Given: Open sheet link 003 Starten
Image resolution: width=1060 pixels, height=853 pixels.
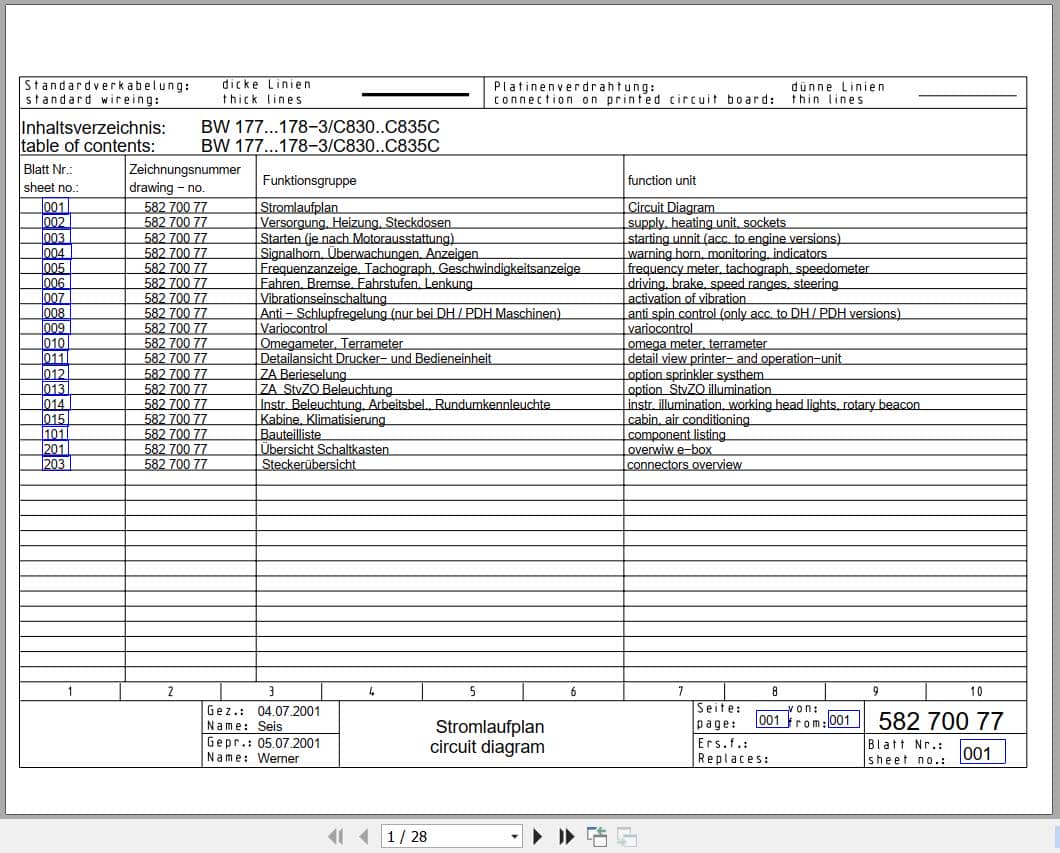Looking at the screenshot, I should coord(55,238).
